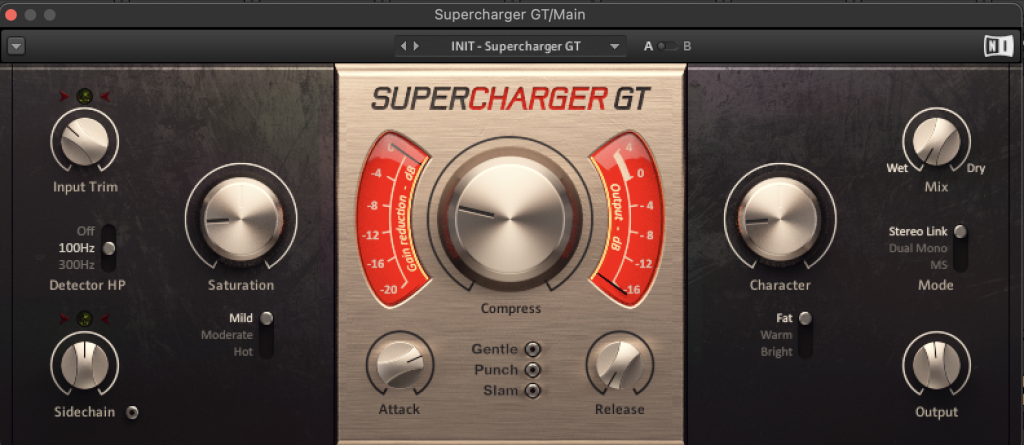Select Dual Mono mode
The image size is (1024, 445).
pyautogui.click(x=918, y=248)
